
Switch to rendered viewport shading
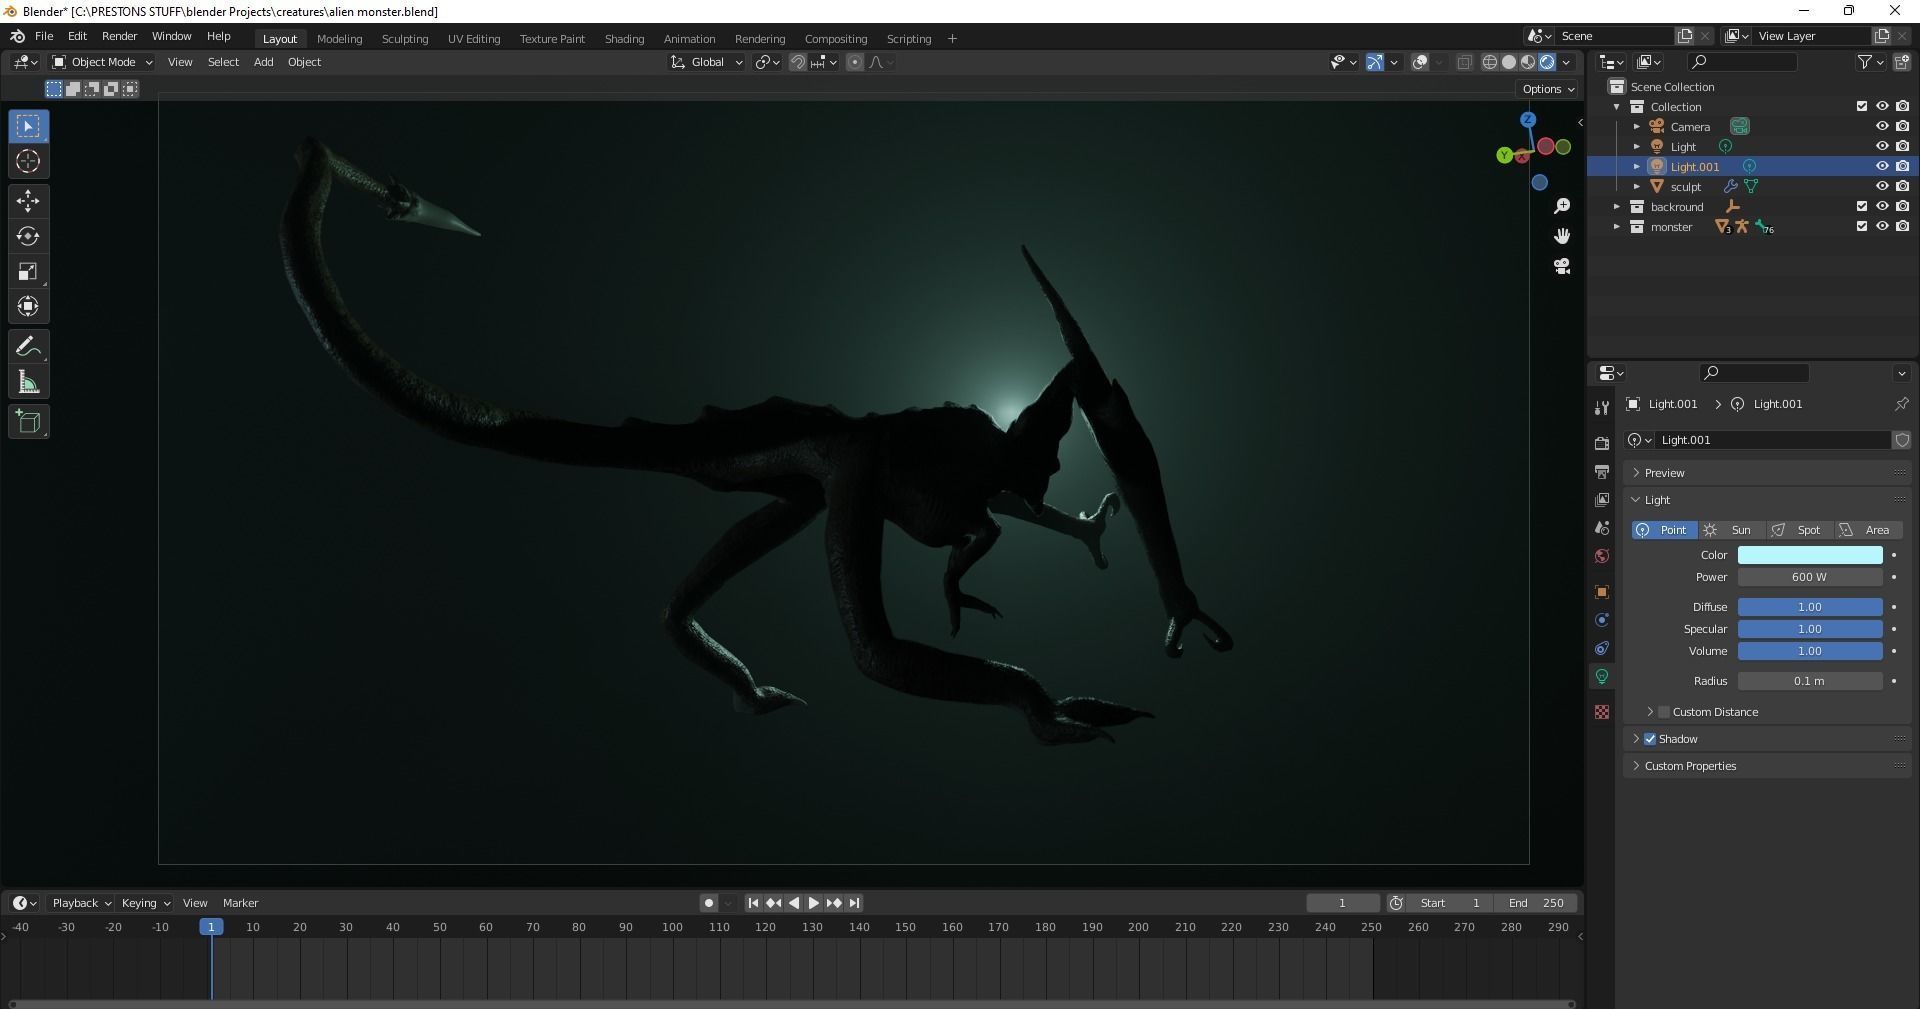[1547, 62]
